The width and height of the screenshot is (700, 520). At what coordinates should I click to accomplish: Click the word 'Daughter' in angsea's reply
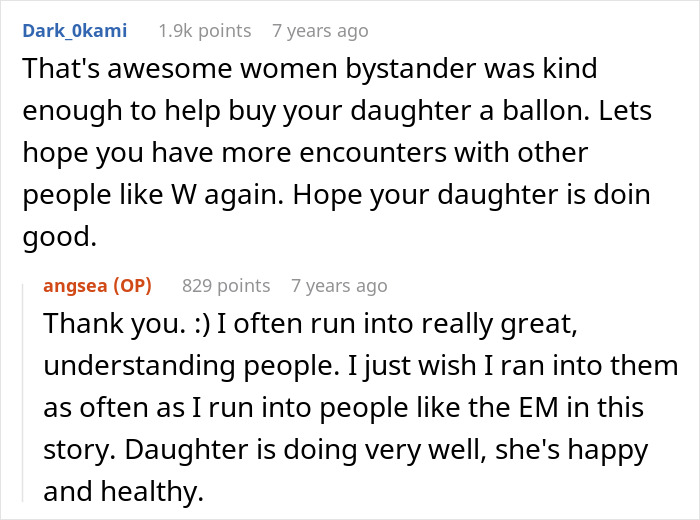coord(186,449)
